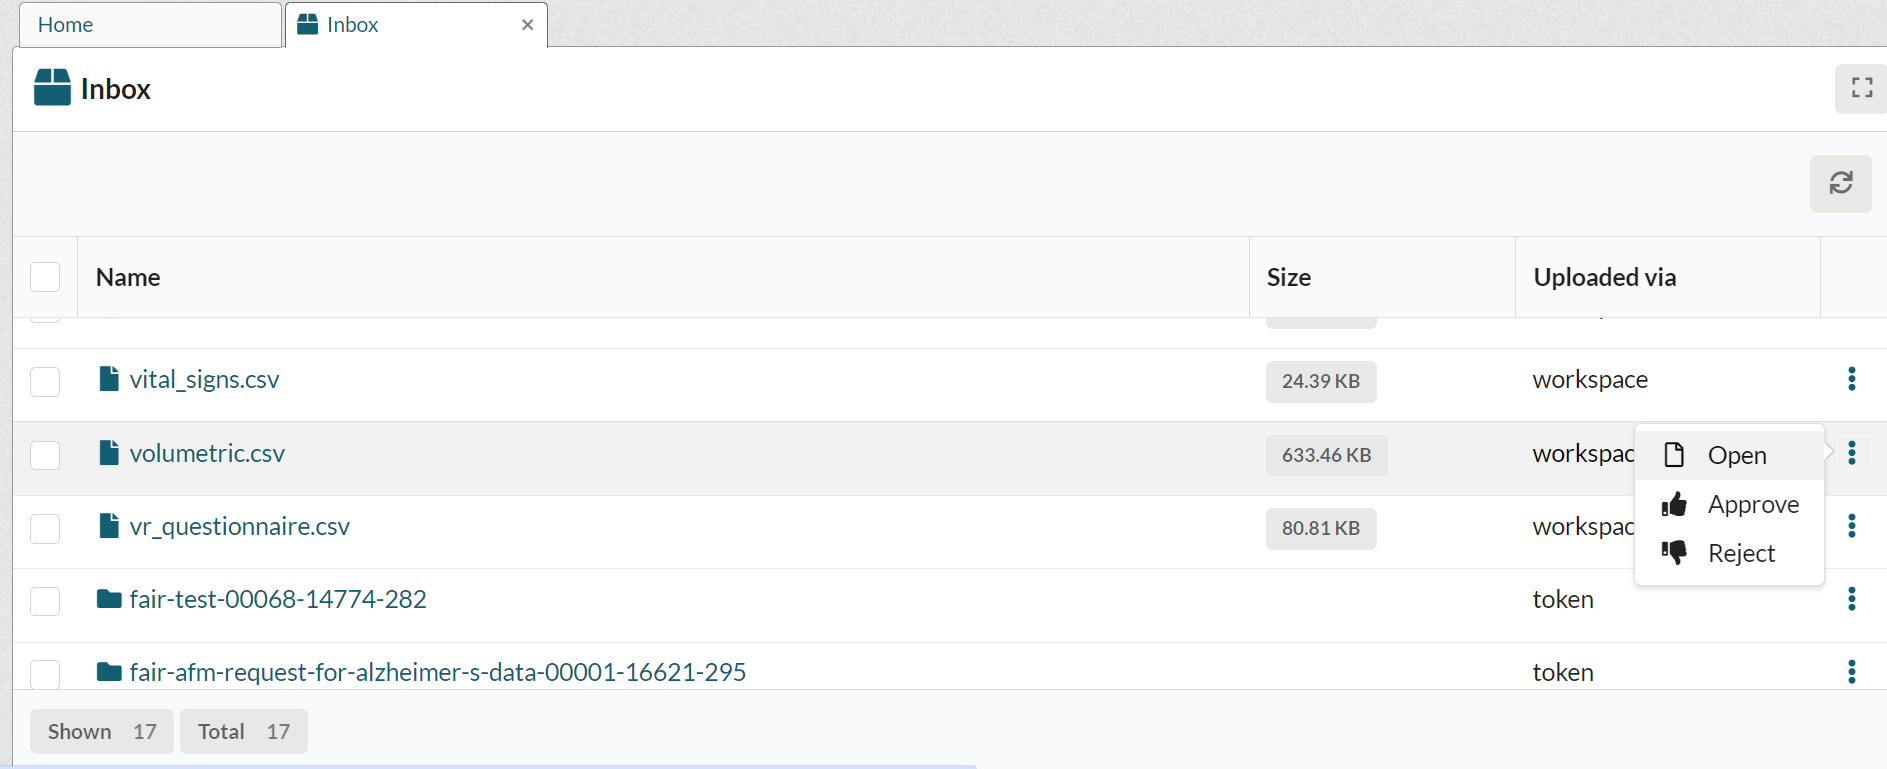Check the checkbox for vital_signs.csv
The height and width of the screenshot is (769, 1887).
[45, 381]
